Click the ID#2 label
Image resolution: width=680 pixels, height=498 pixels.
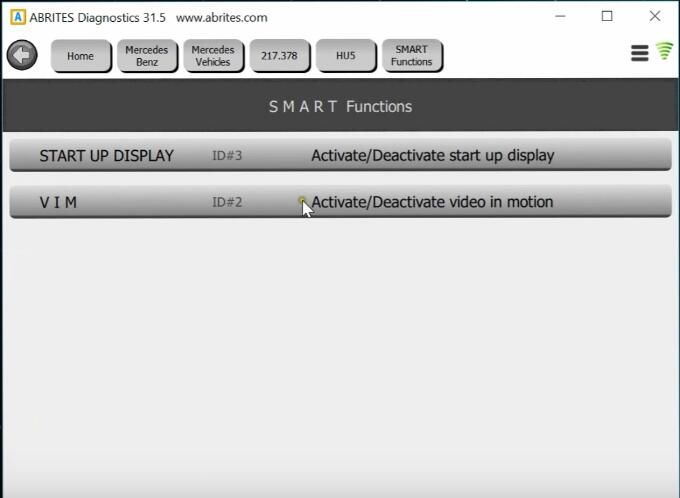click(227, 202)
